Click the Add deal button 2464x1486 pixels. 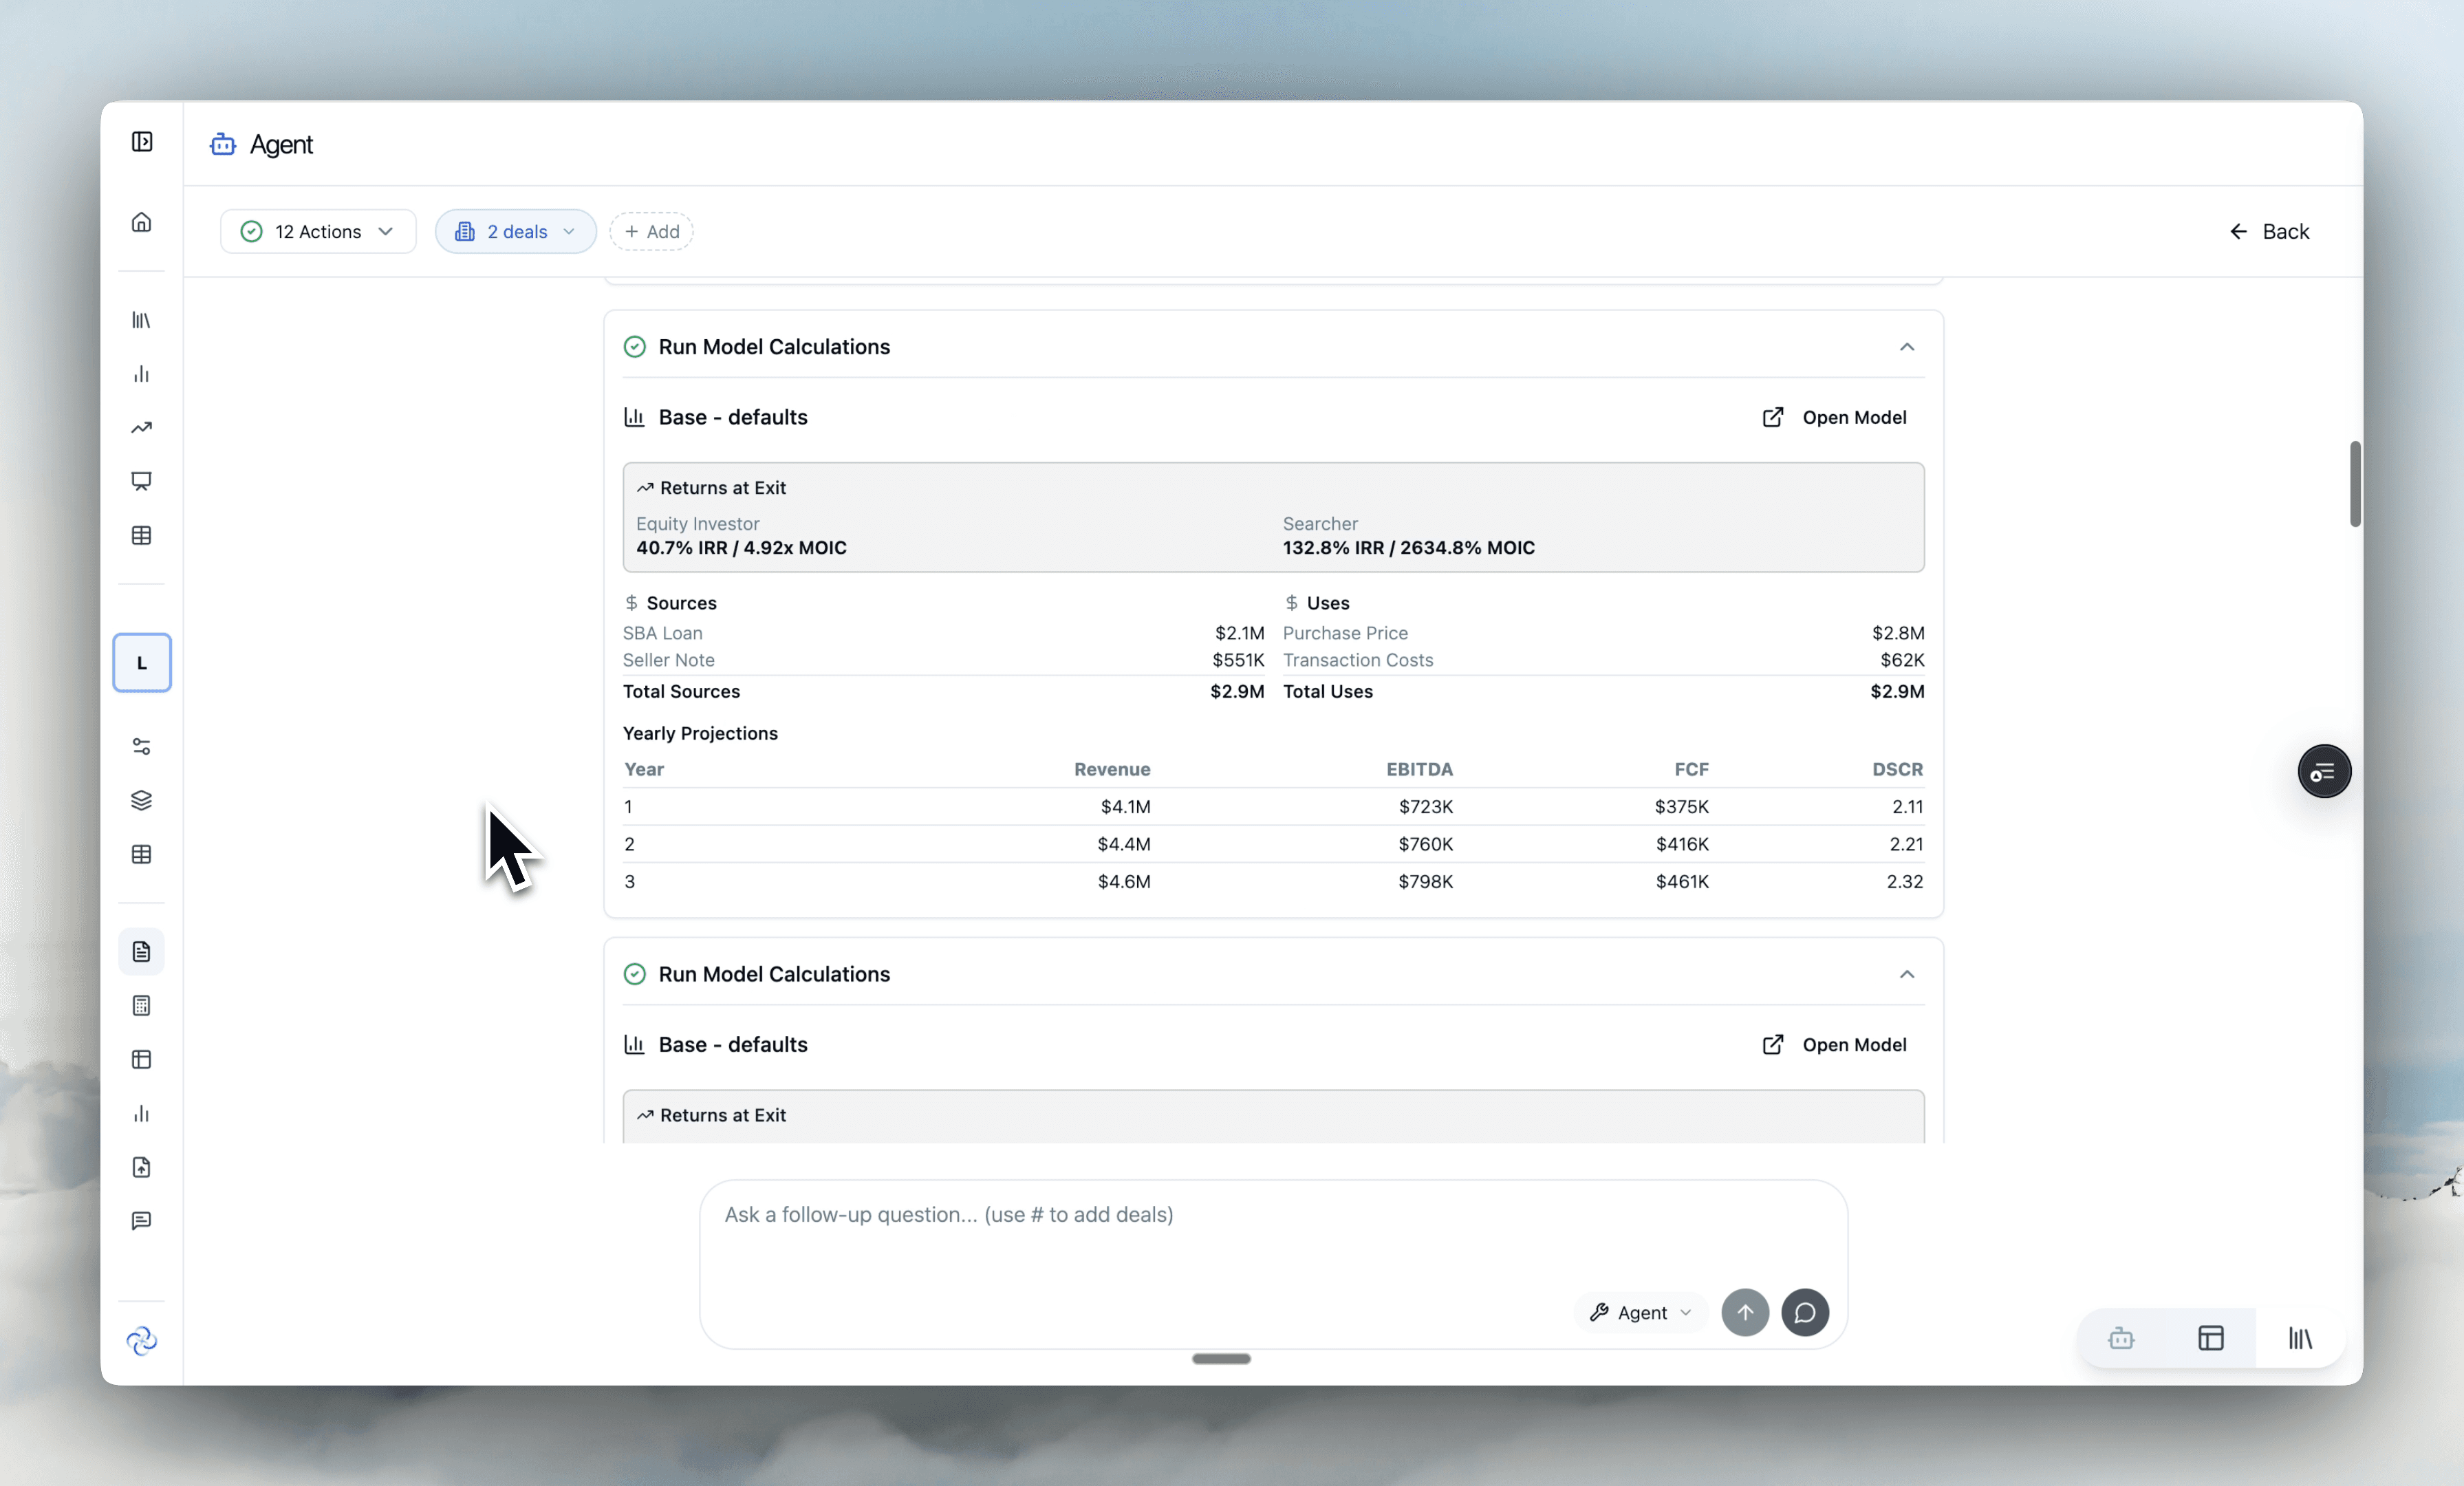pos(651,231)
